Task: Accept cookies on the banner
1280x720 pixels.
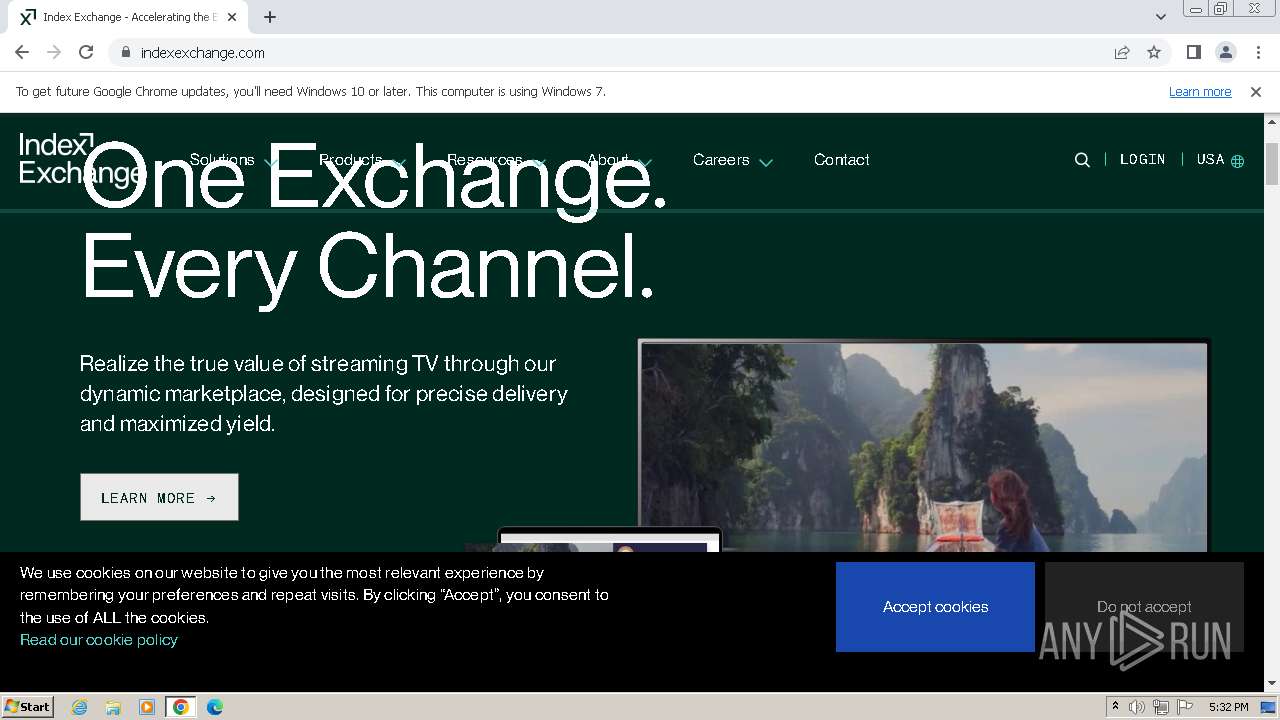Action: [x=935, y=607]
